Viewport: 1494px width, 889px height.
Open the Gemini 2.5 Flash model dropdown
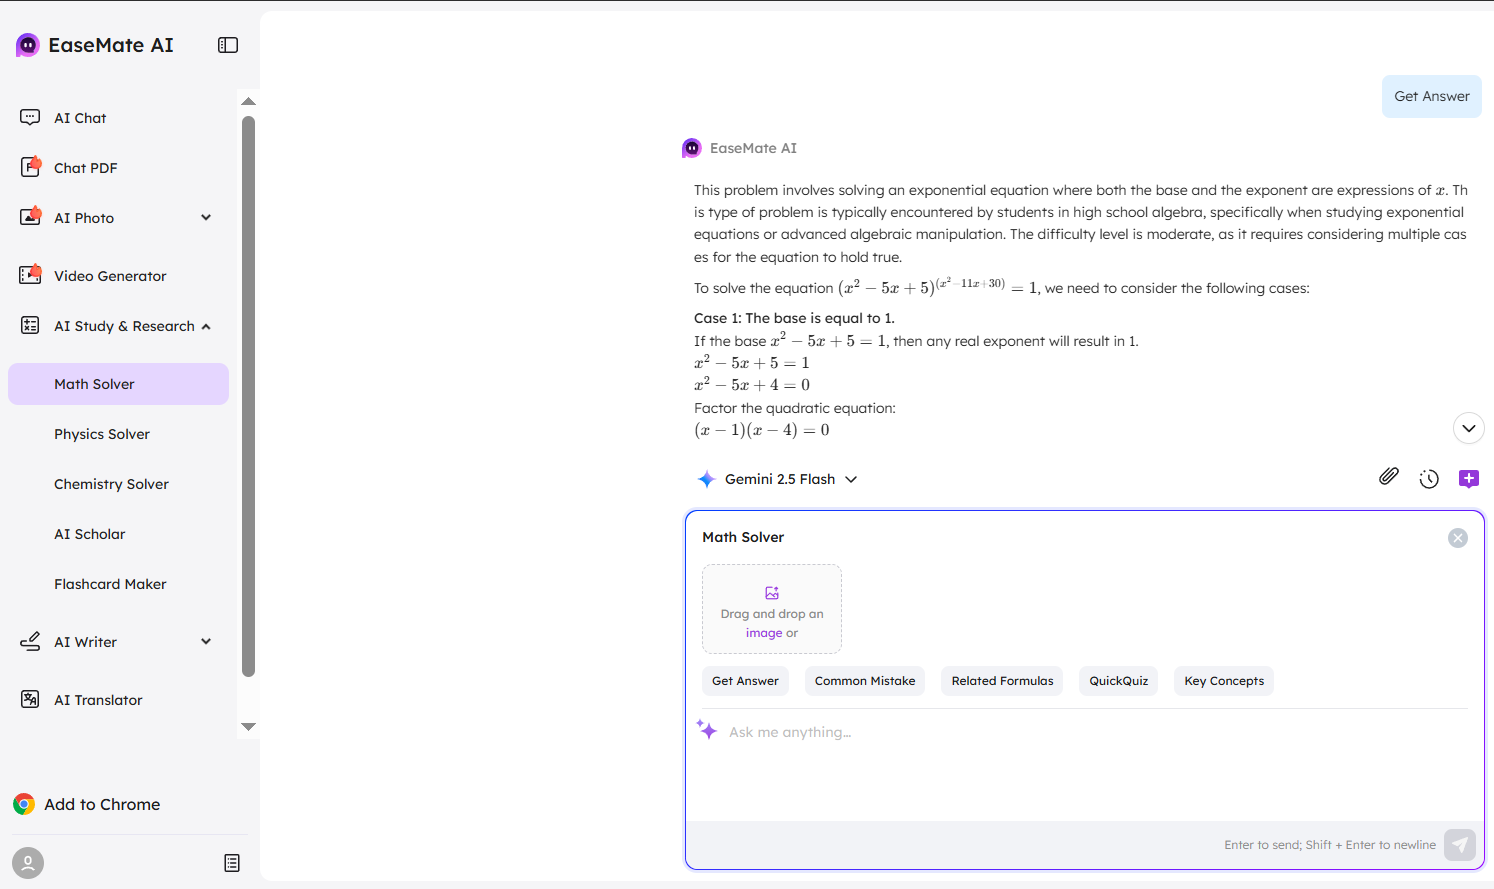coord(778,479)
